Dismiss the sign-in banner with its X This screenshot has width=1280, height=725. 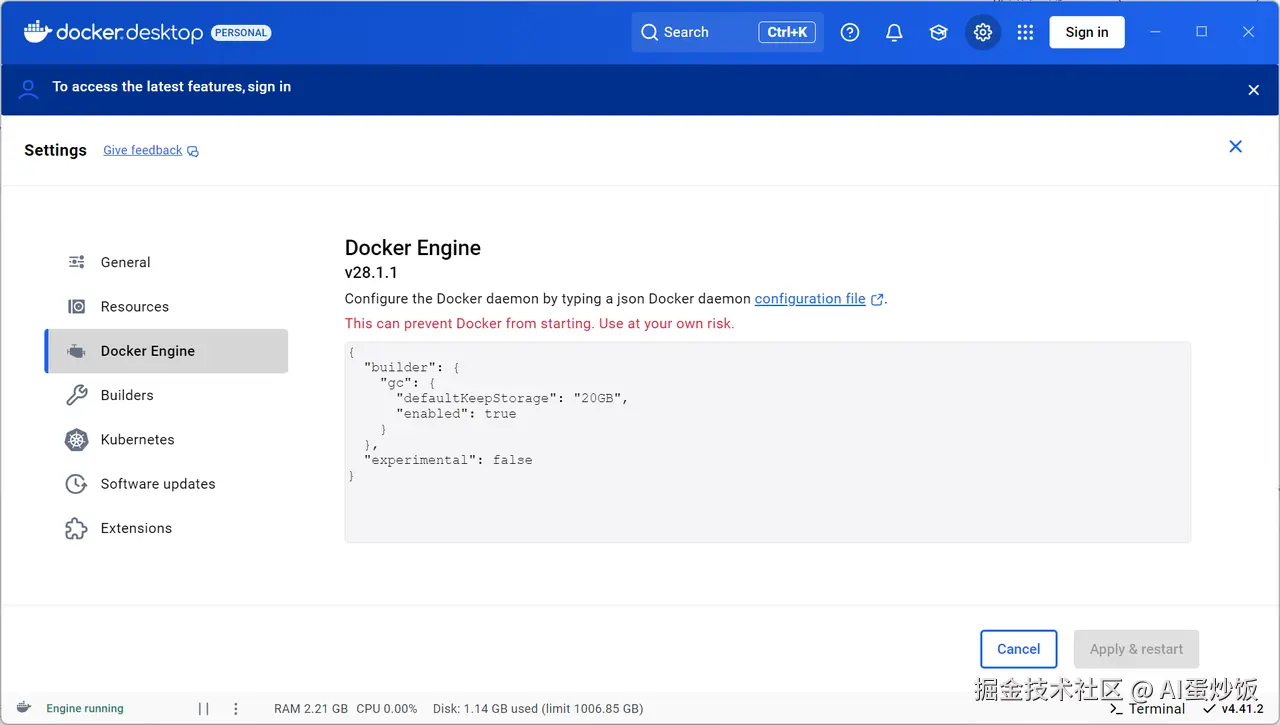pyautogui.click(x=1253, y=90)
